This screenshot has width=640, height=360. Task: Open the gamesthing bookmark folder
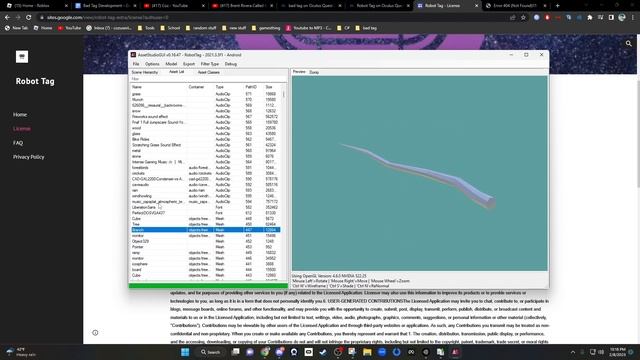266,28
